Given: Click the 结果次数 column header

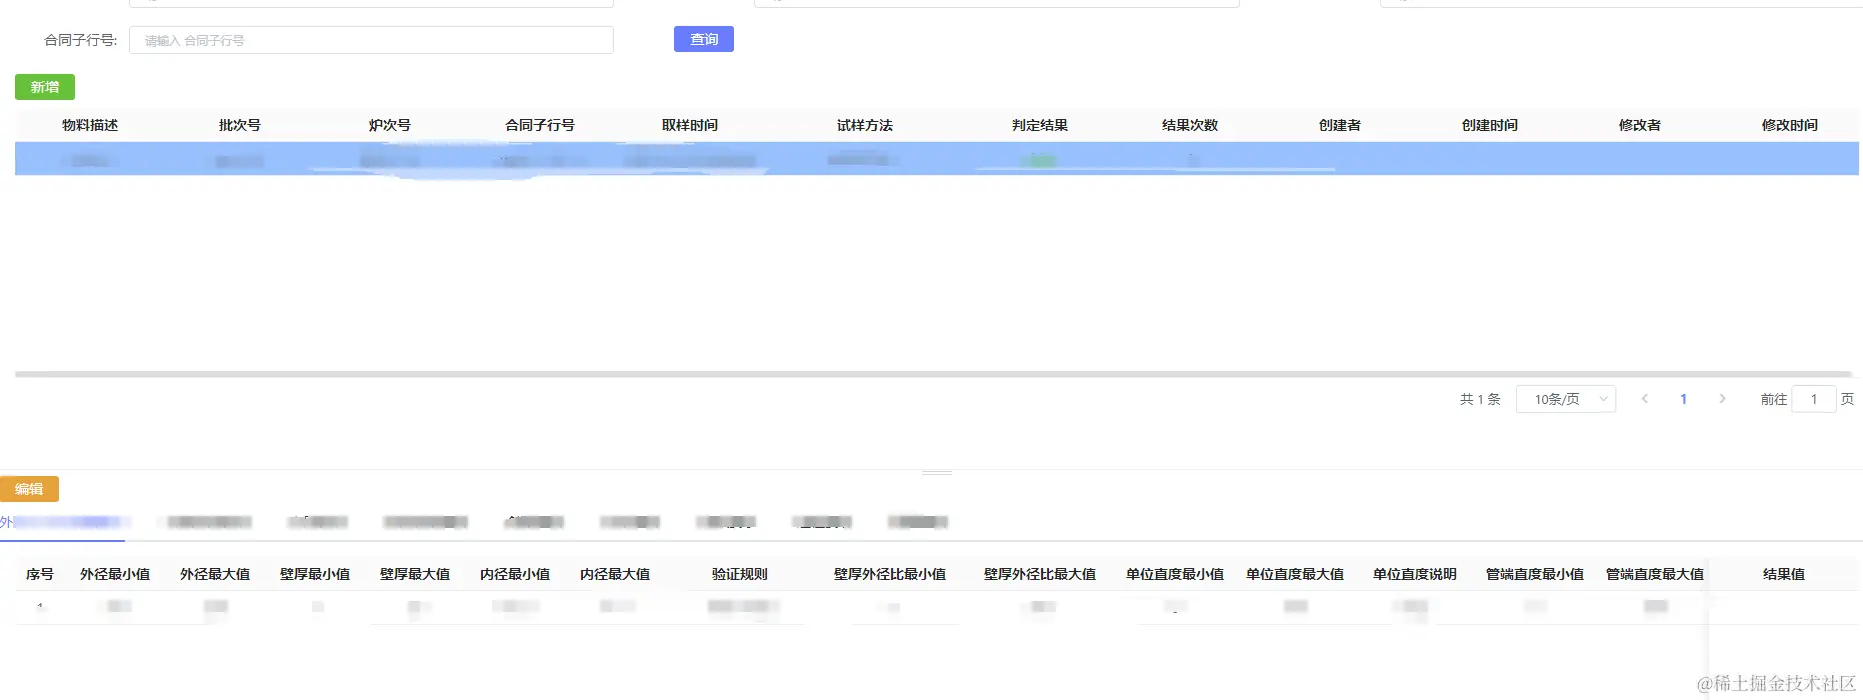Looking at the screenshot, I should pos(1190,125).
